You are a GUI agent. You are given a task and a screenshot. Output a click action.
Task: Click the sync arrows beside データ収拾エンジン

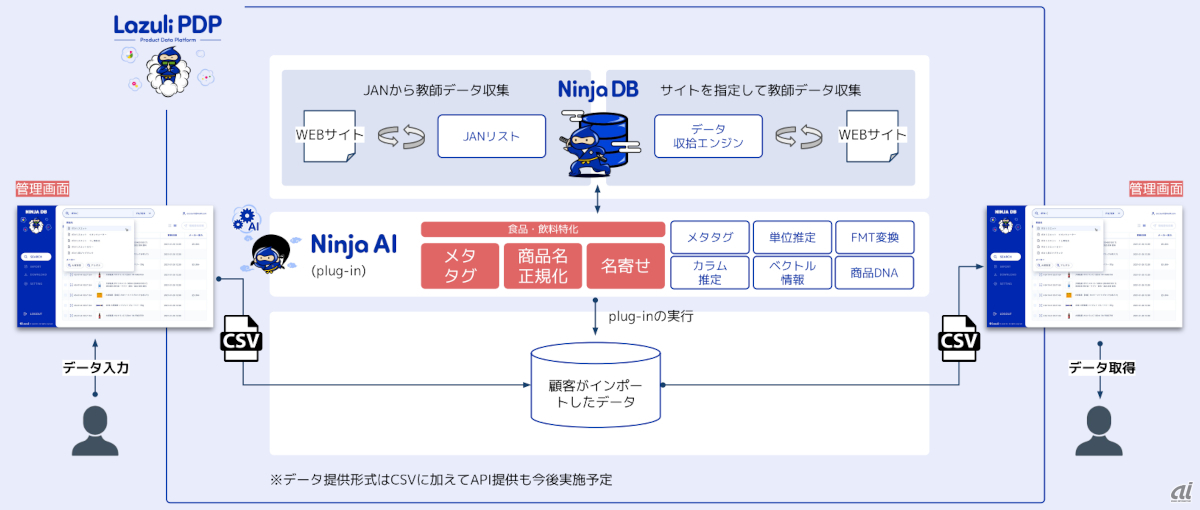coord(799,136)
